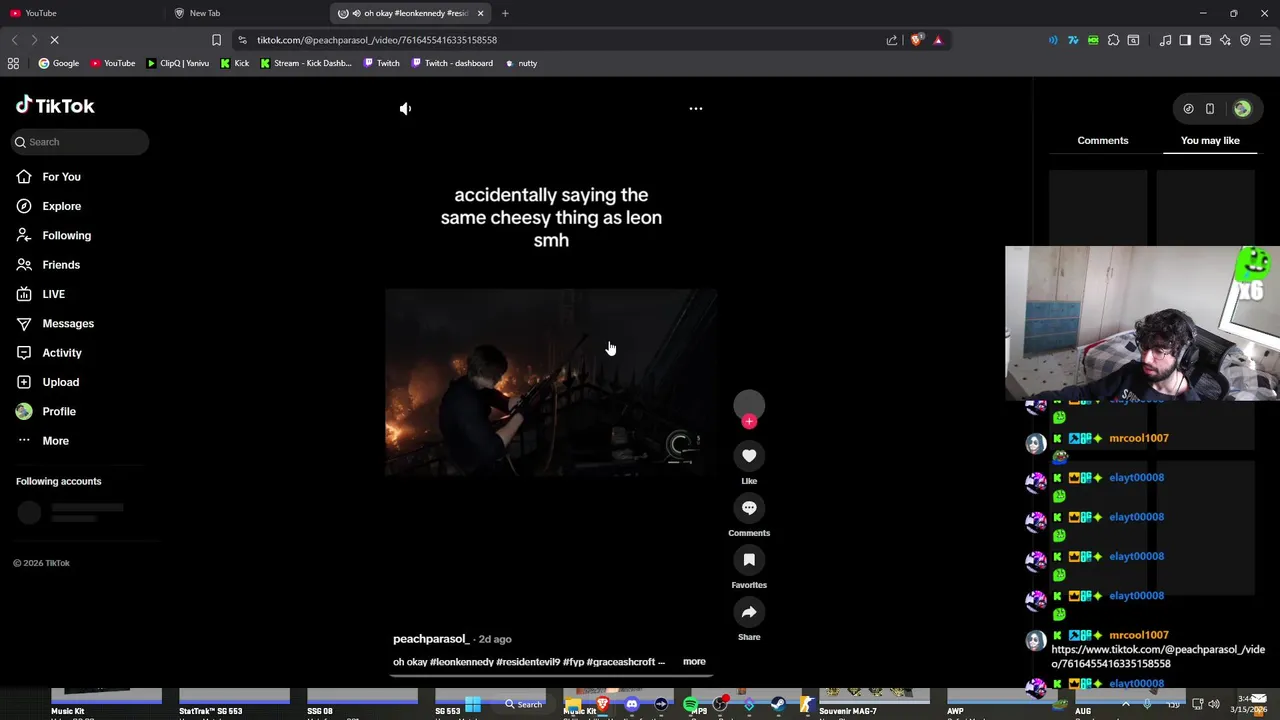Open the For You feed
1280x720 pixels.
click(x=48, y=177)
